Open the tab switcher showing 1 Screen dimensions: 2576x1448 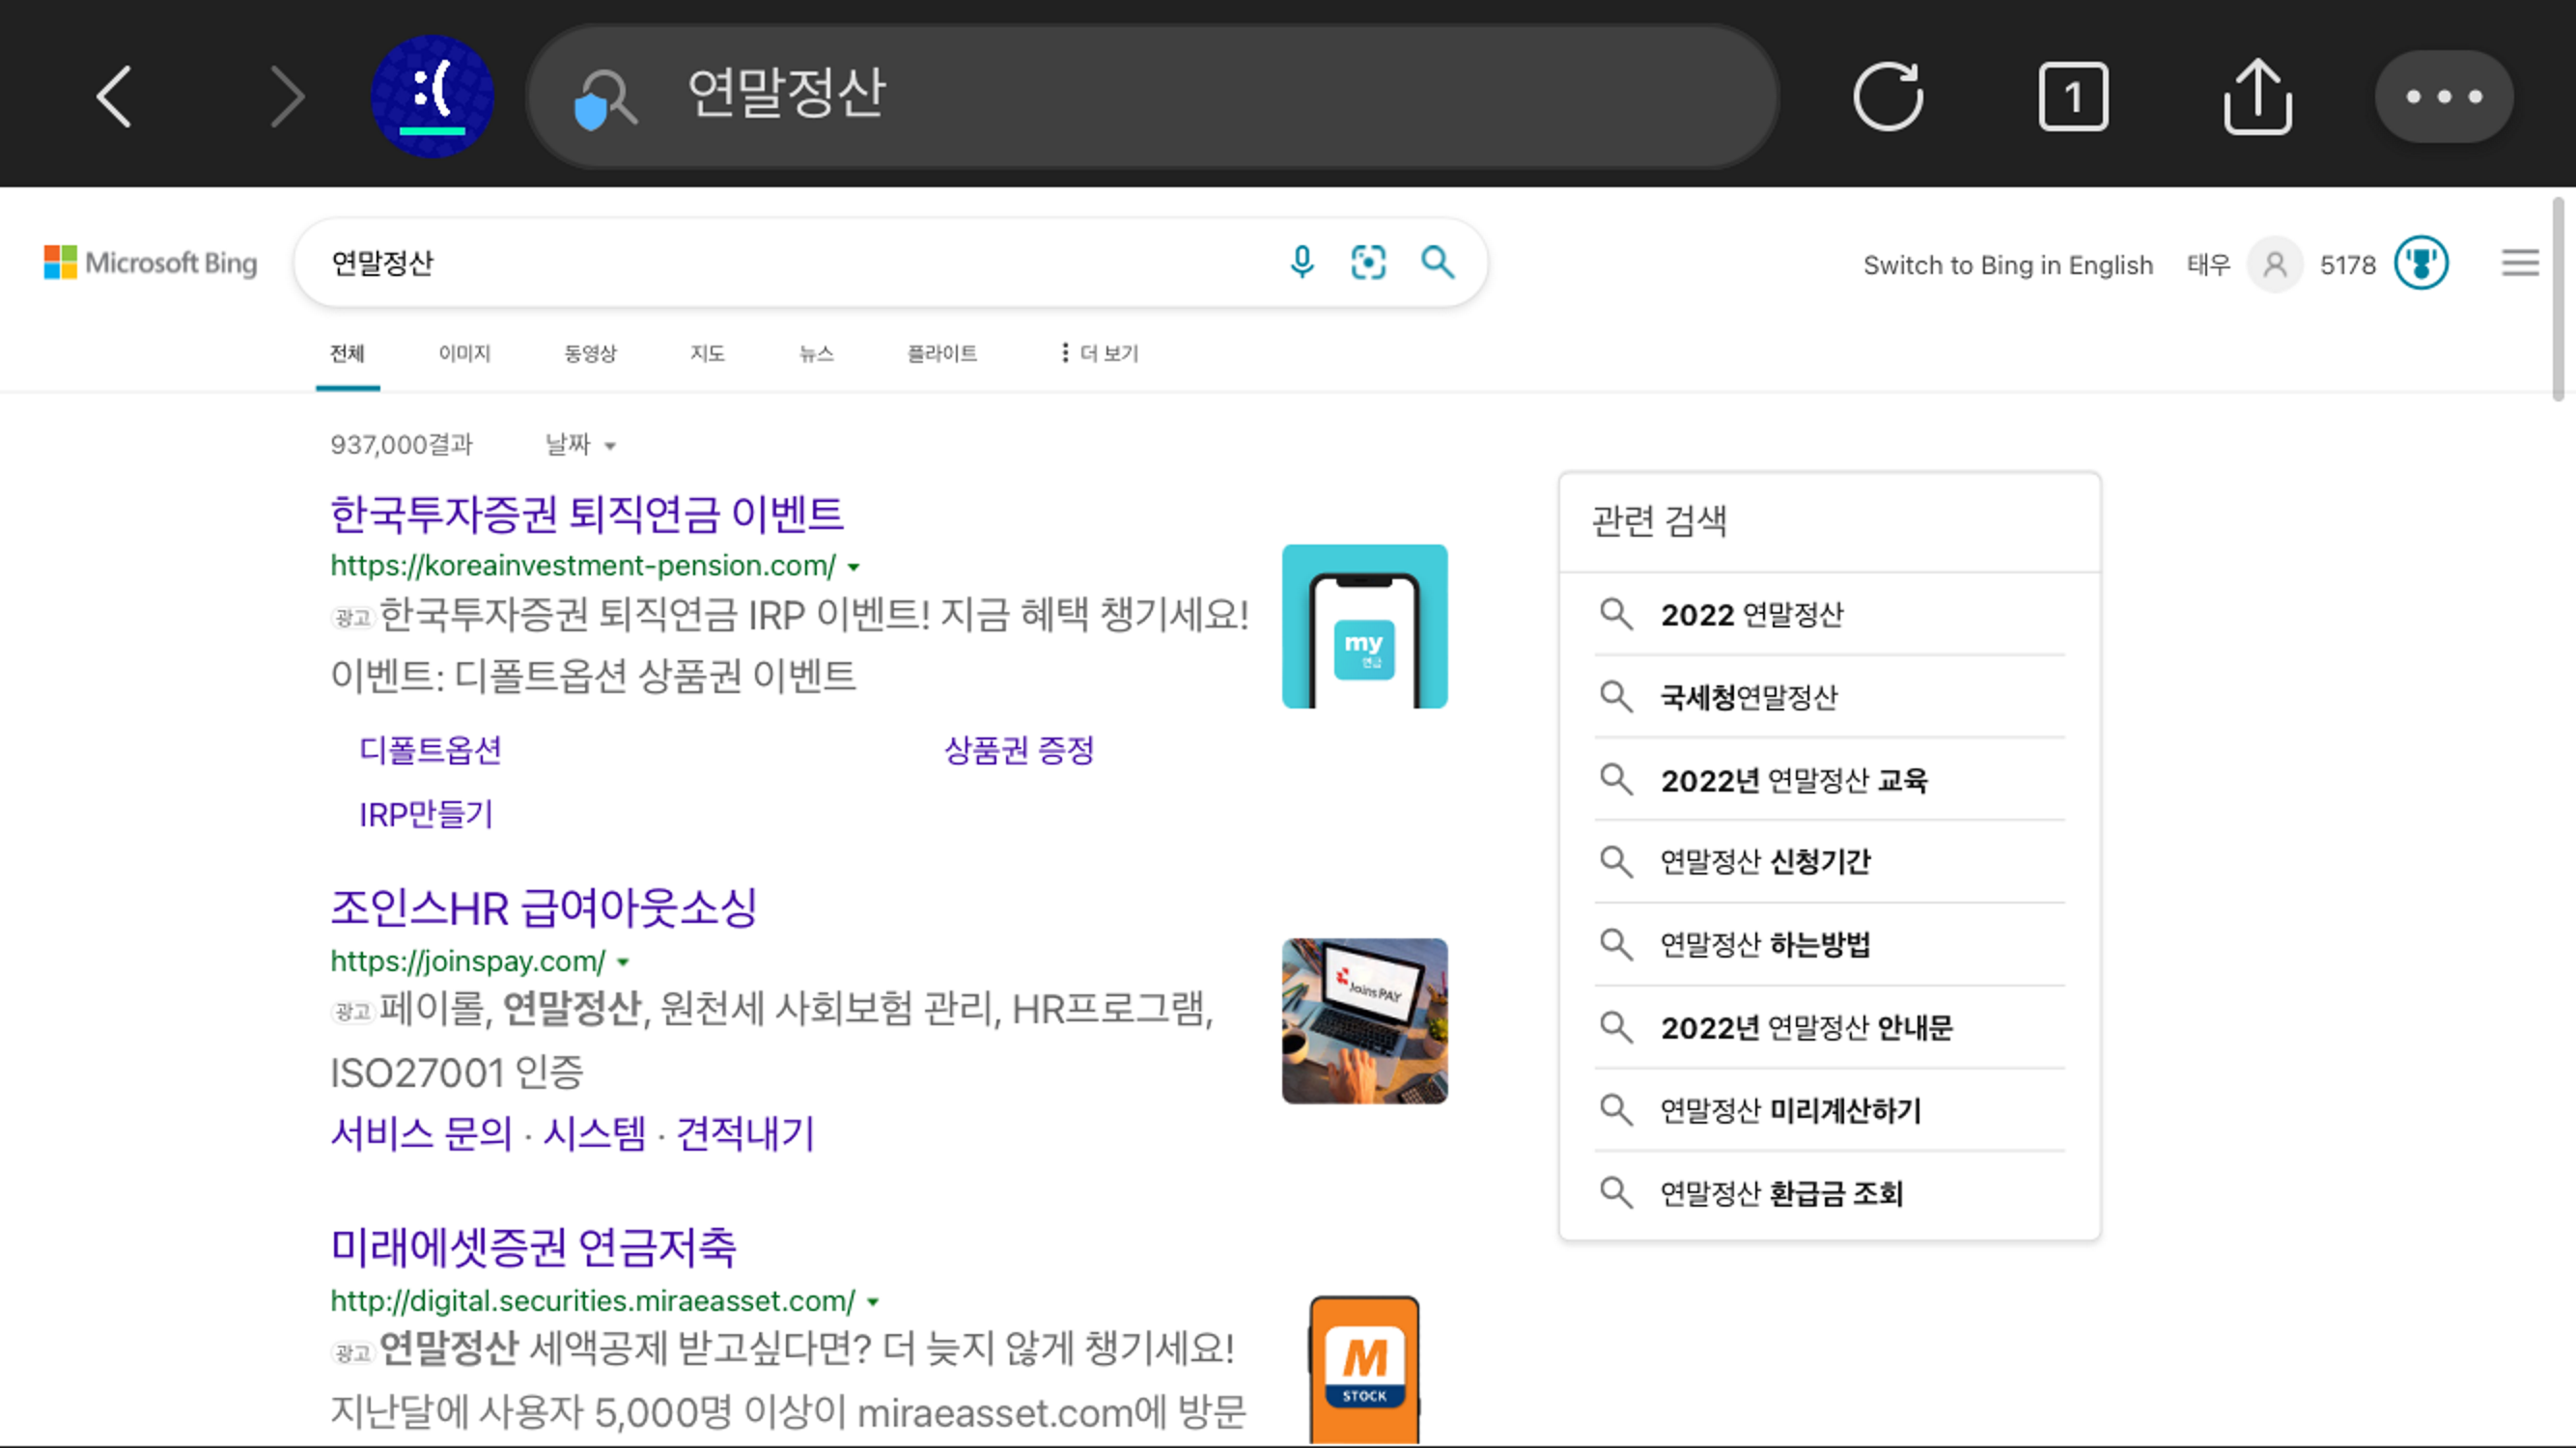[2073, 97]
